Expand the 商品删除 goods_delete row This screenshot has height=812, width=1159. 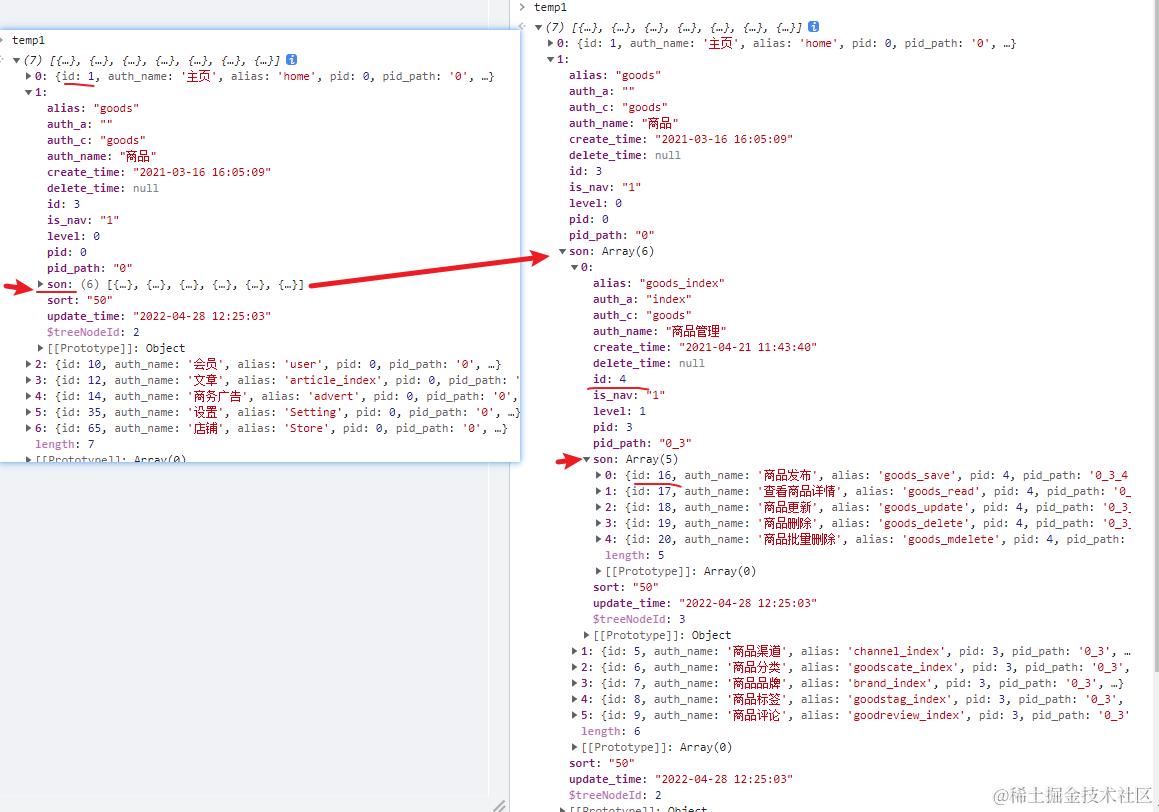click(599, 524)
